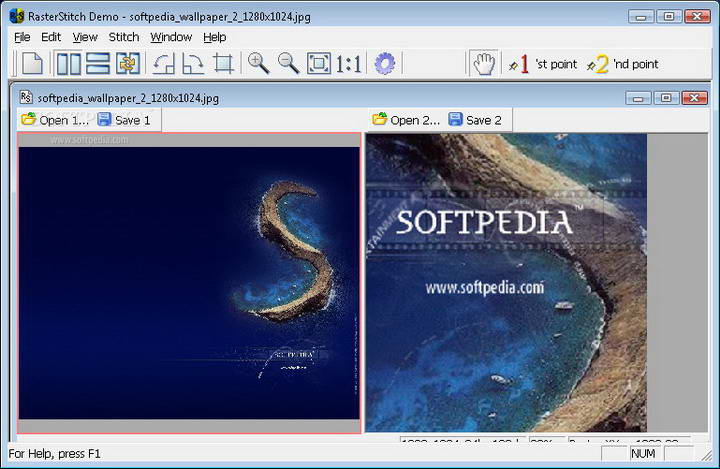The height and width of the screenshot is (469, 720).
Task: Click the swap images icon
Action: (x=128, y=63)
